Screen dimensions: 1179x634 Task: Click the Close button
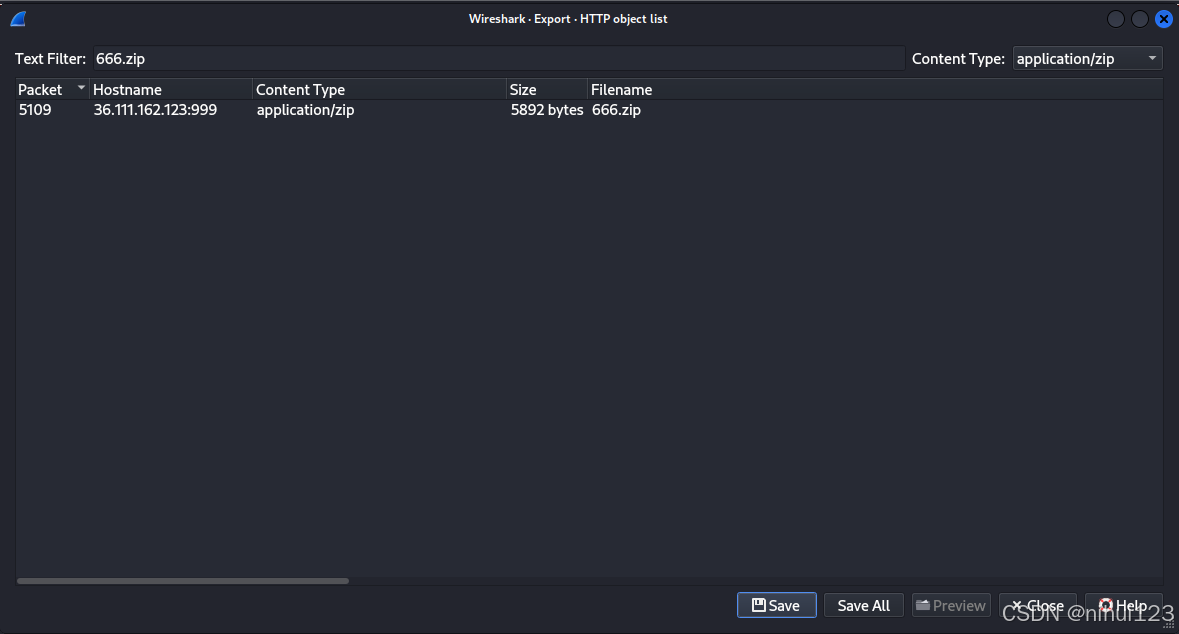[x=1038, y=605]
